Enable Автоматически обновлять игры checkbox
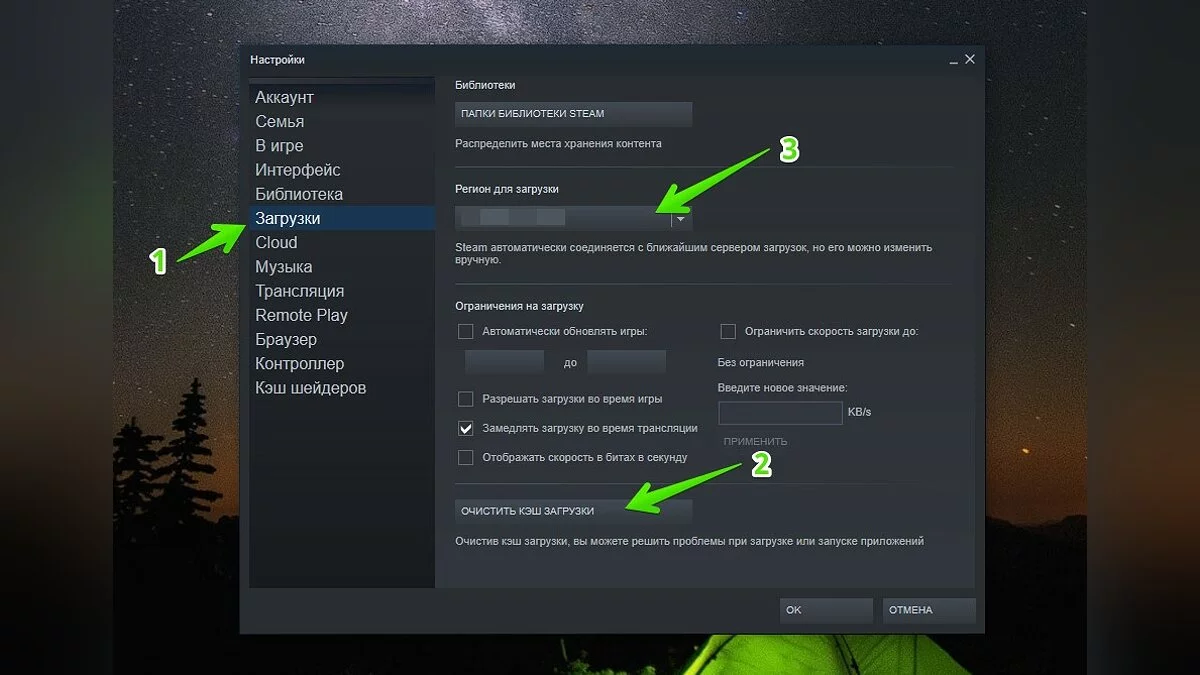Viewport: 1200px width, 675px height. coord(465,331)
